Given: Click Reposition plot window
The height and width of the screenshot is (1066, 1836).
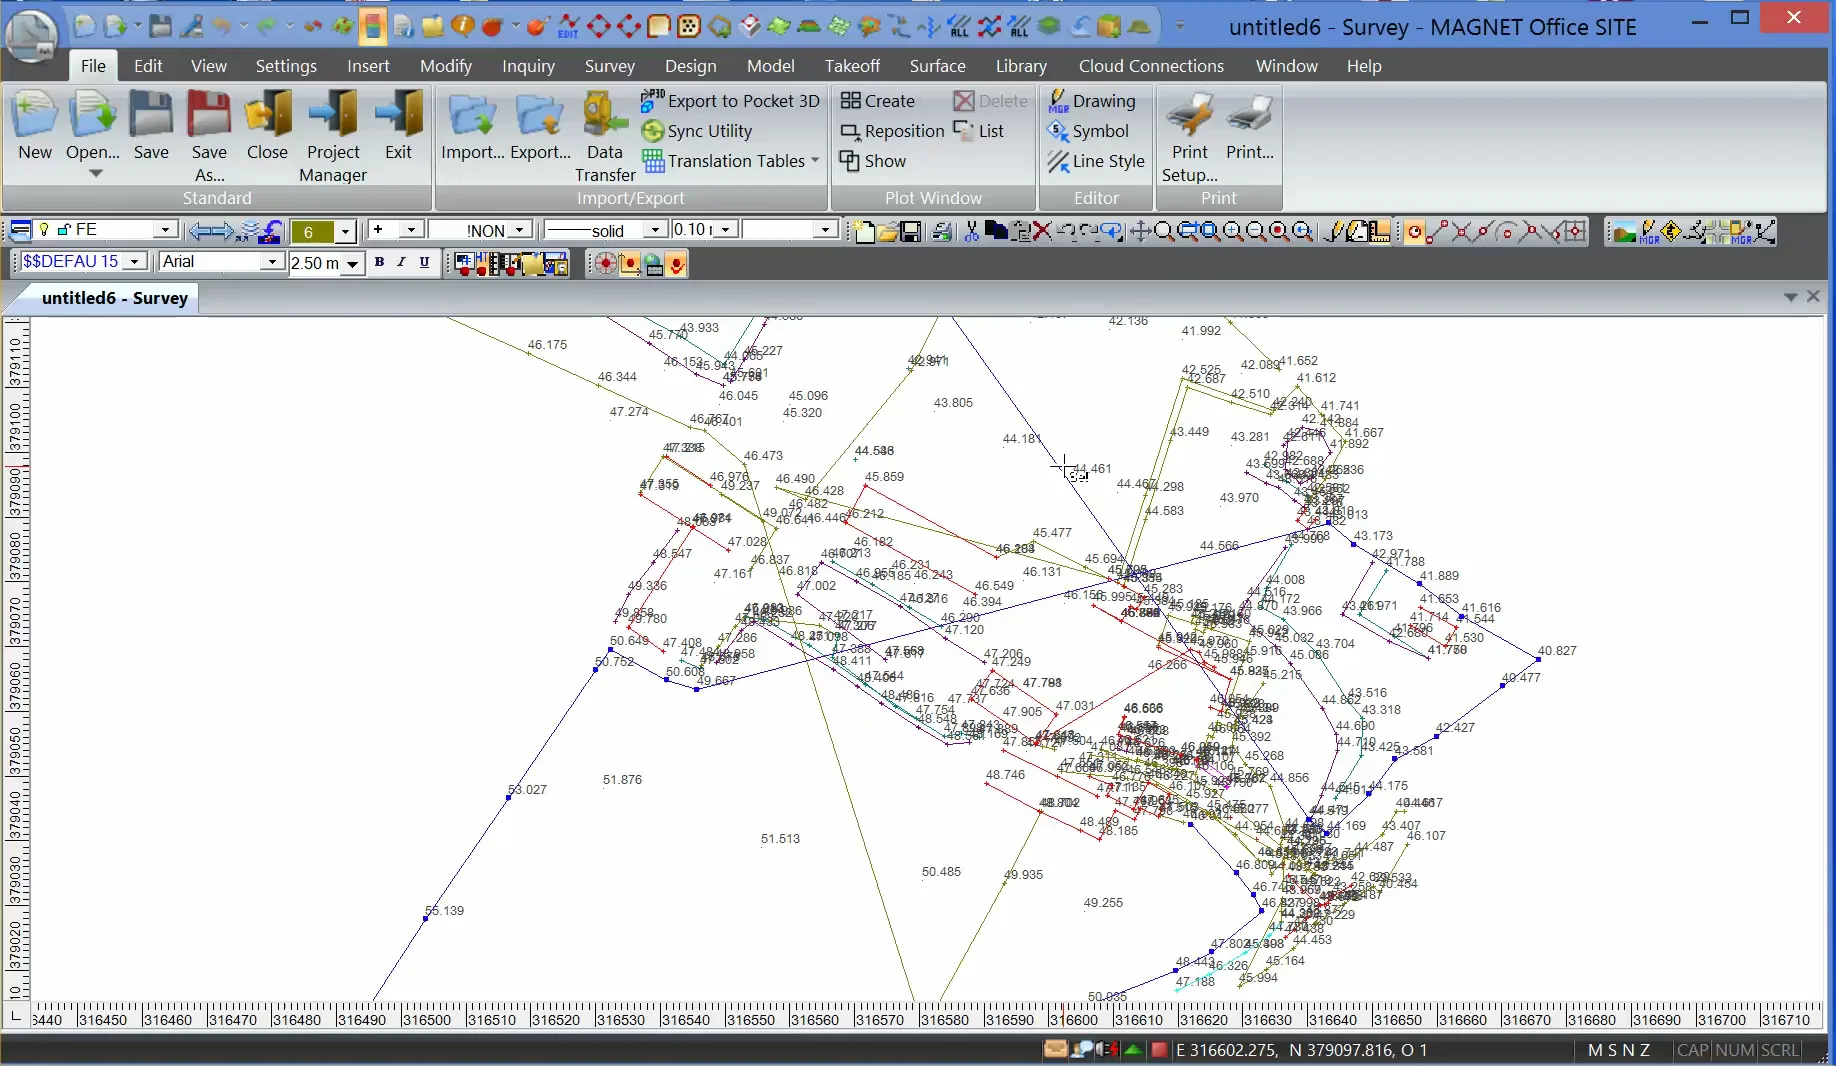Looking at the screenshot, I should (x=892, y=131).
